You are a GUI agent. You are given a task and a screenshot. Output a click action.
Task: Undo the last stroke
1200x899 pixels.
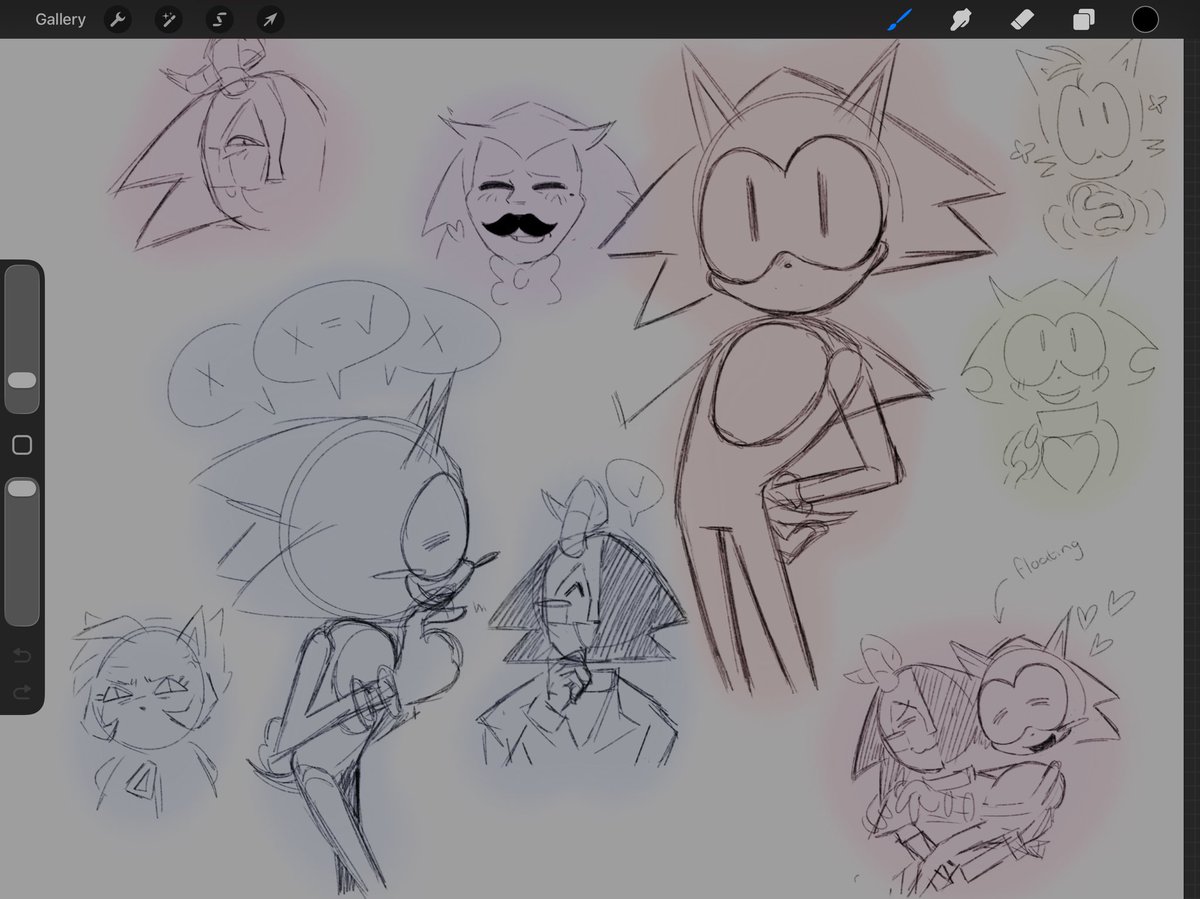click(x=22, y=655)
